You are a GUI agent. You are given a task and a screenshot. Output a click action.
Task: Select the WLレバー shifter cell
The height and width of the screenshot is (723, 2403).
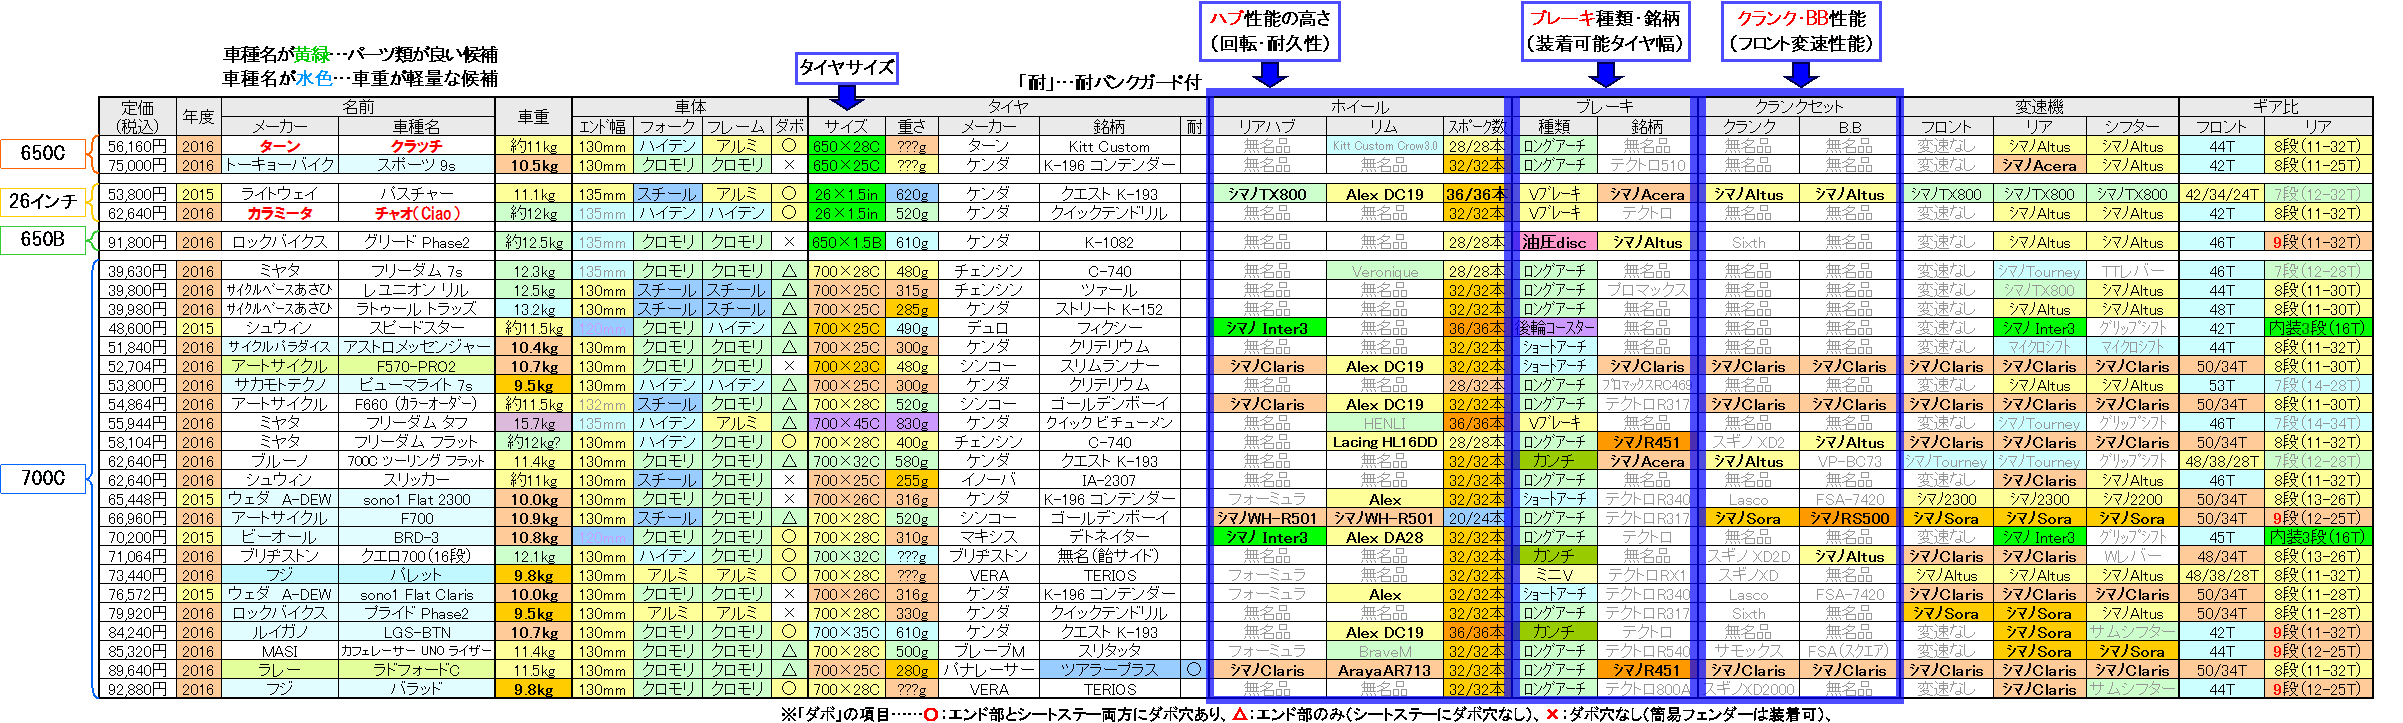[x=2131, y=556]
